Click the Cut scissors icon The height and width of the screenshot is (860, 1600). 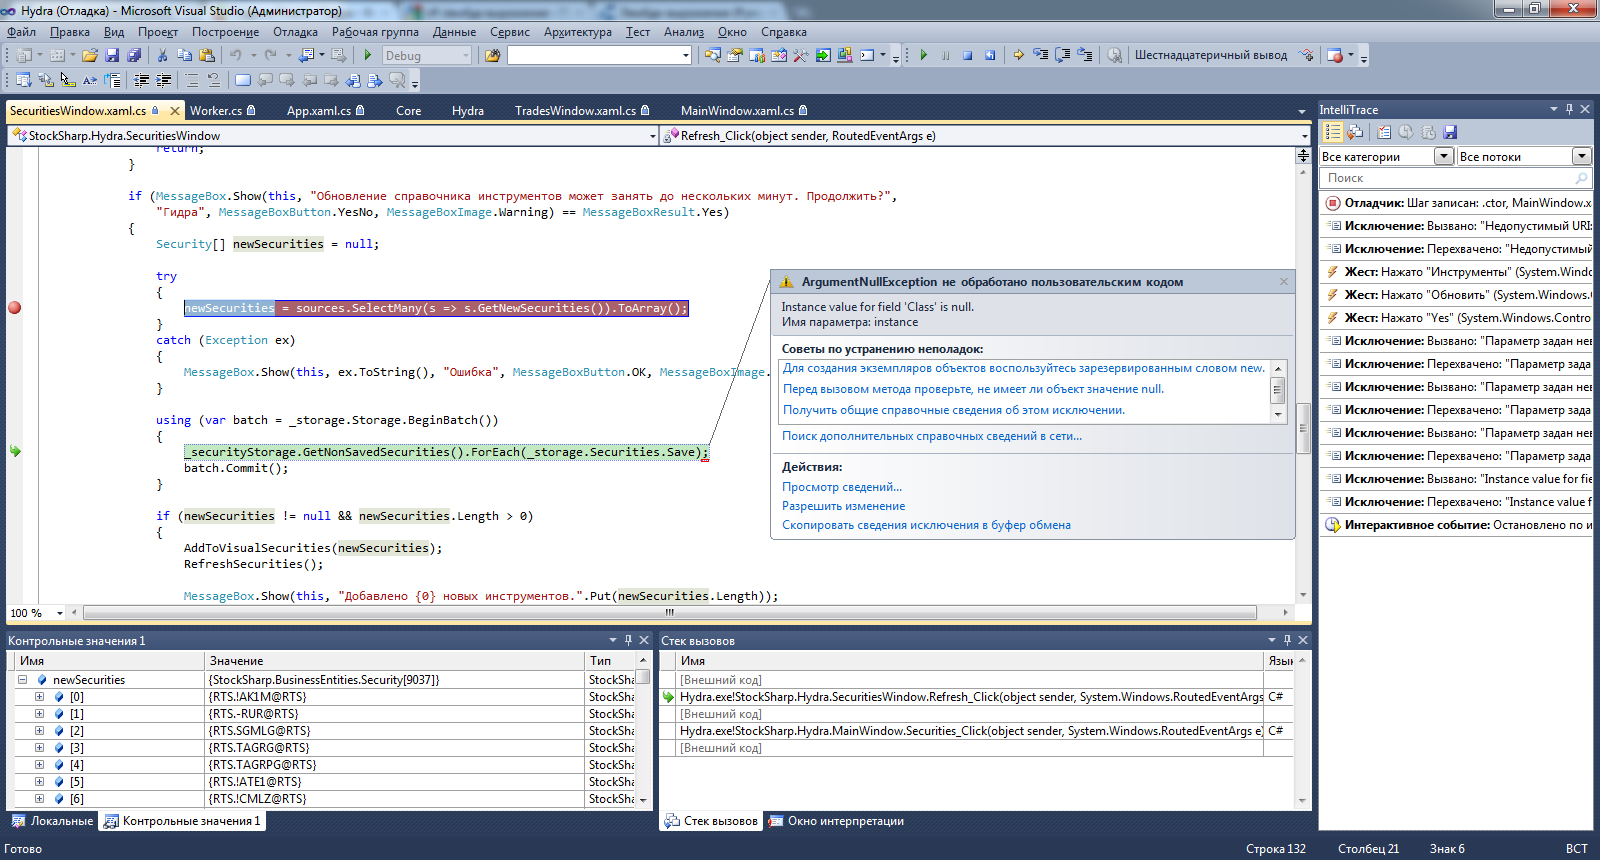[x=162, y=55]
